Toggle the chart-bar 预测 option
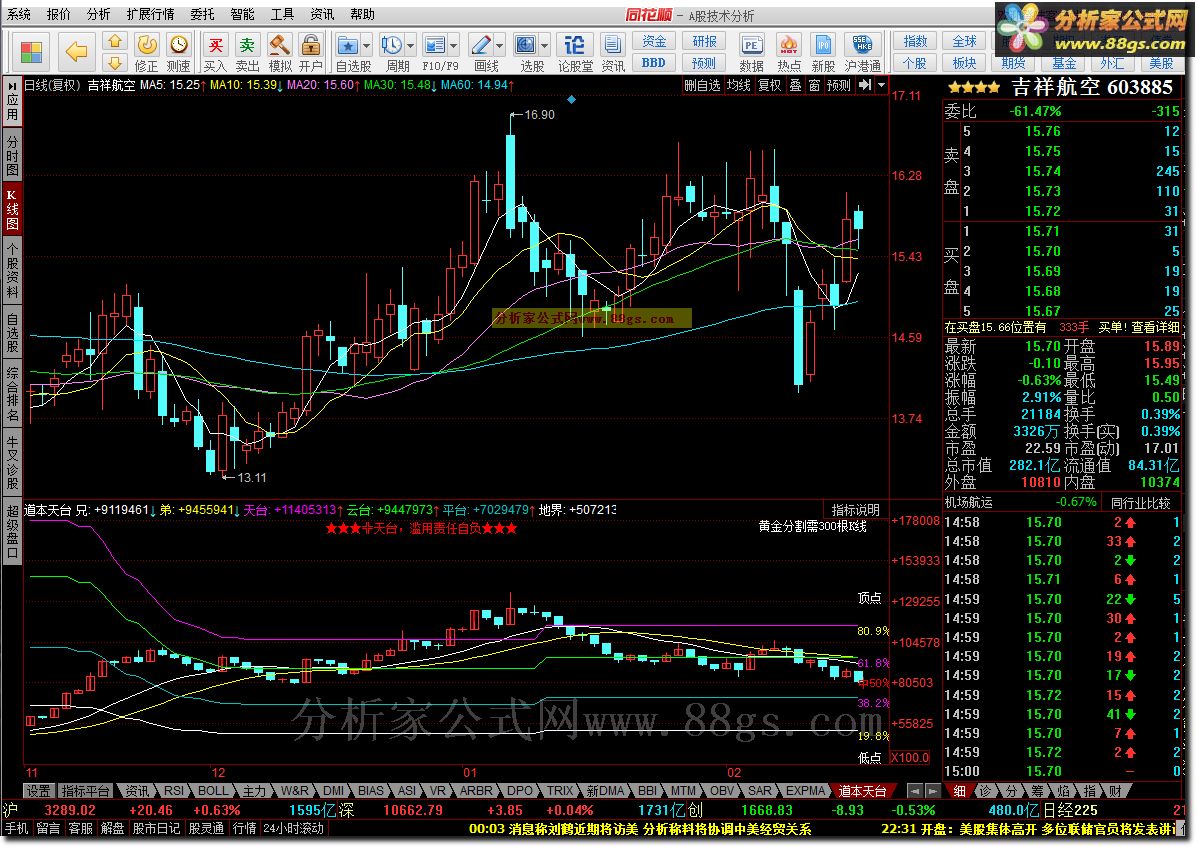 839,85
